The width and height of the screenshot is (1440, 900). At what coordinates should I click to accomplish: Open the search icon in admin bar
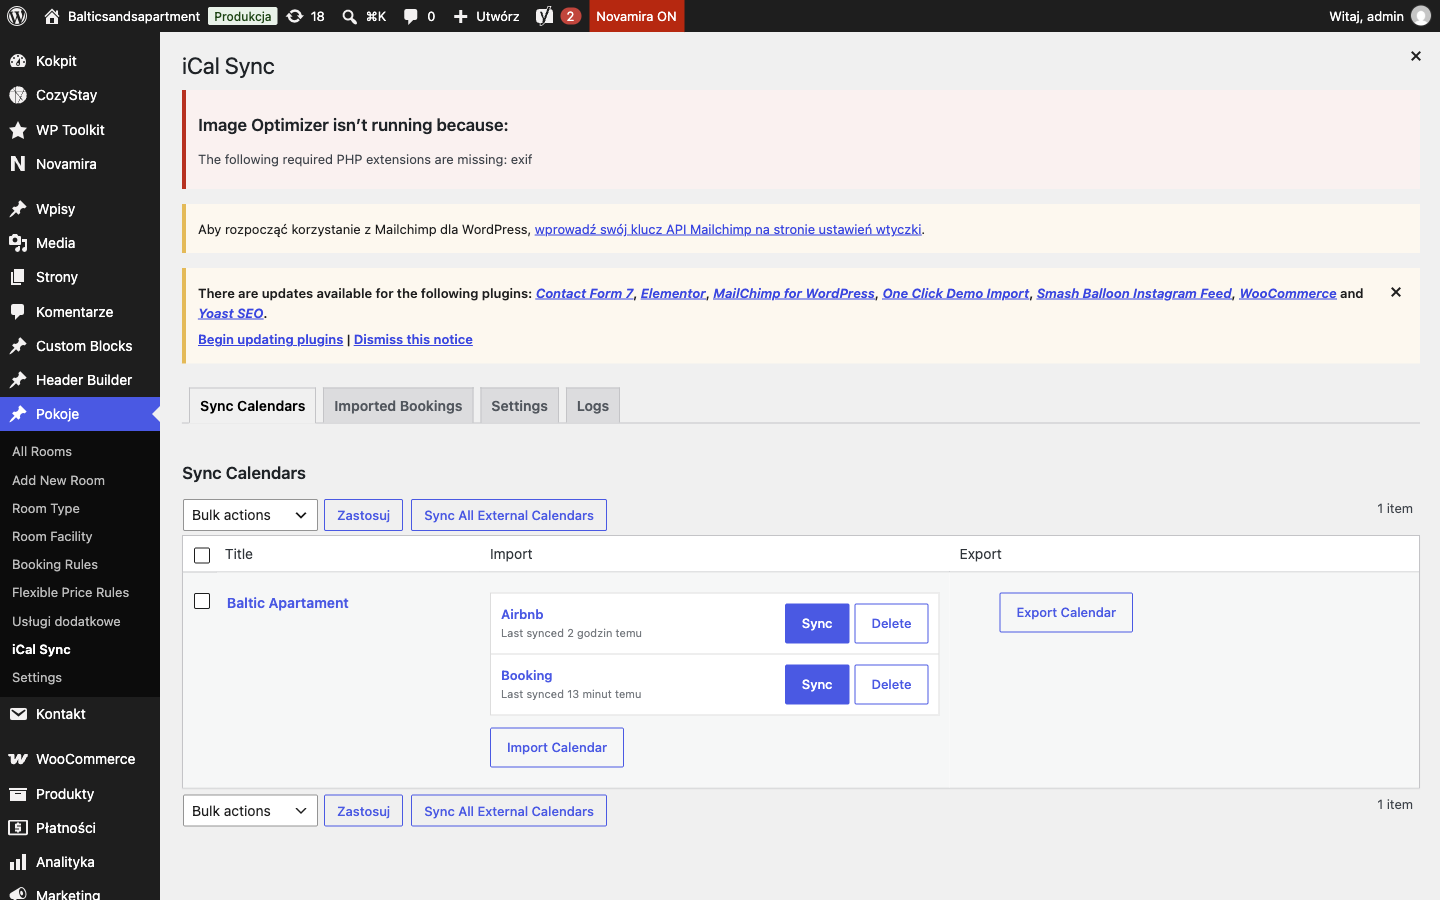tap(349, 16)
